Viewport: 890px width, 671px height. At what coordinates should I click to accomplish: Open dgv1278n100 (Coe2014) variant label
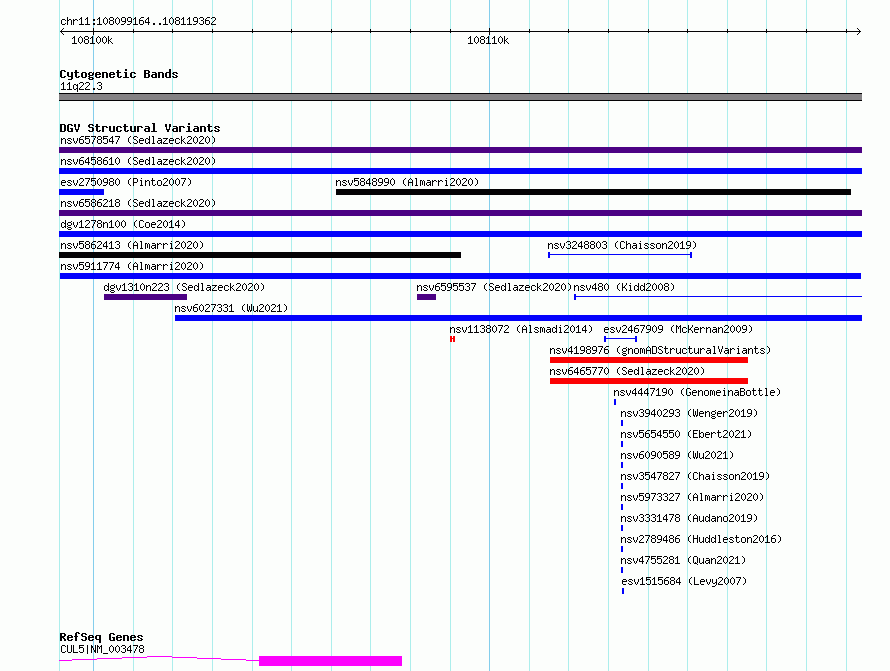tap(123, 224)
